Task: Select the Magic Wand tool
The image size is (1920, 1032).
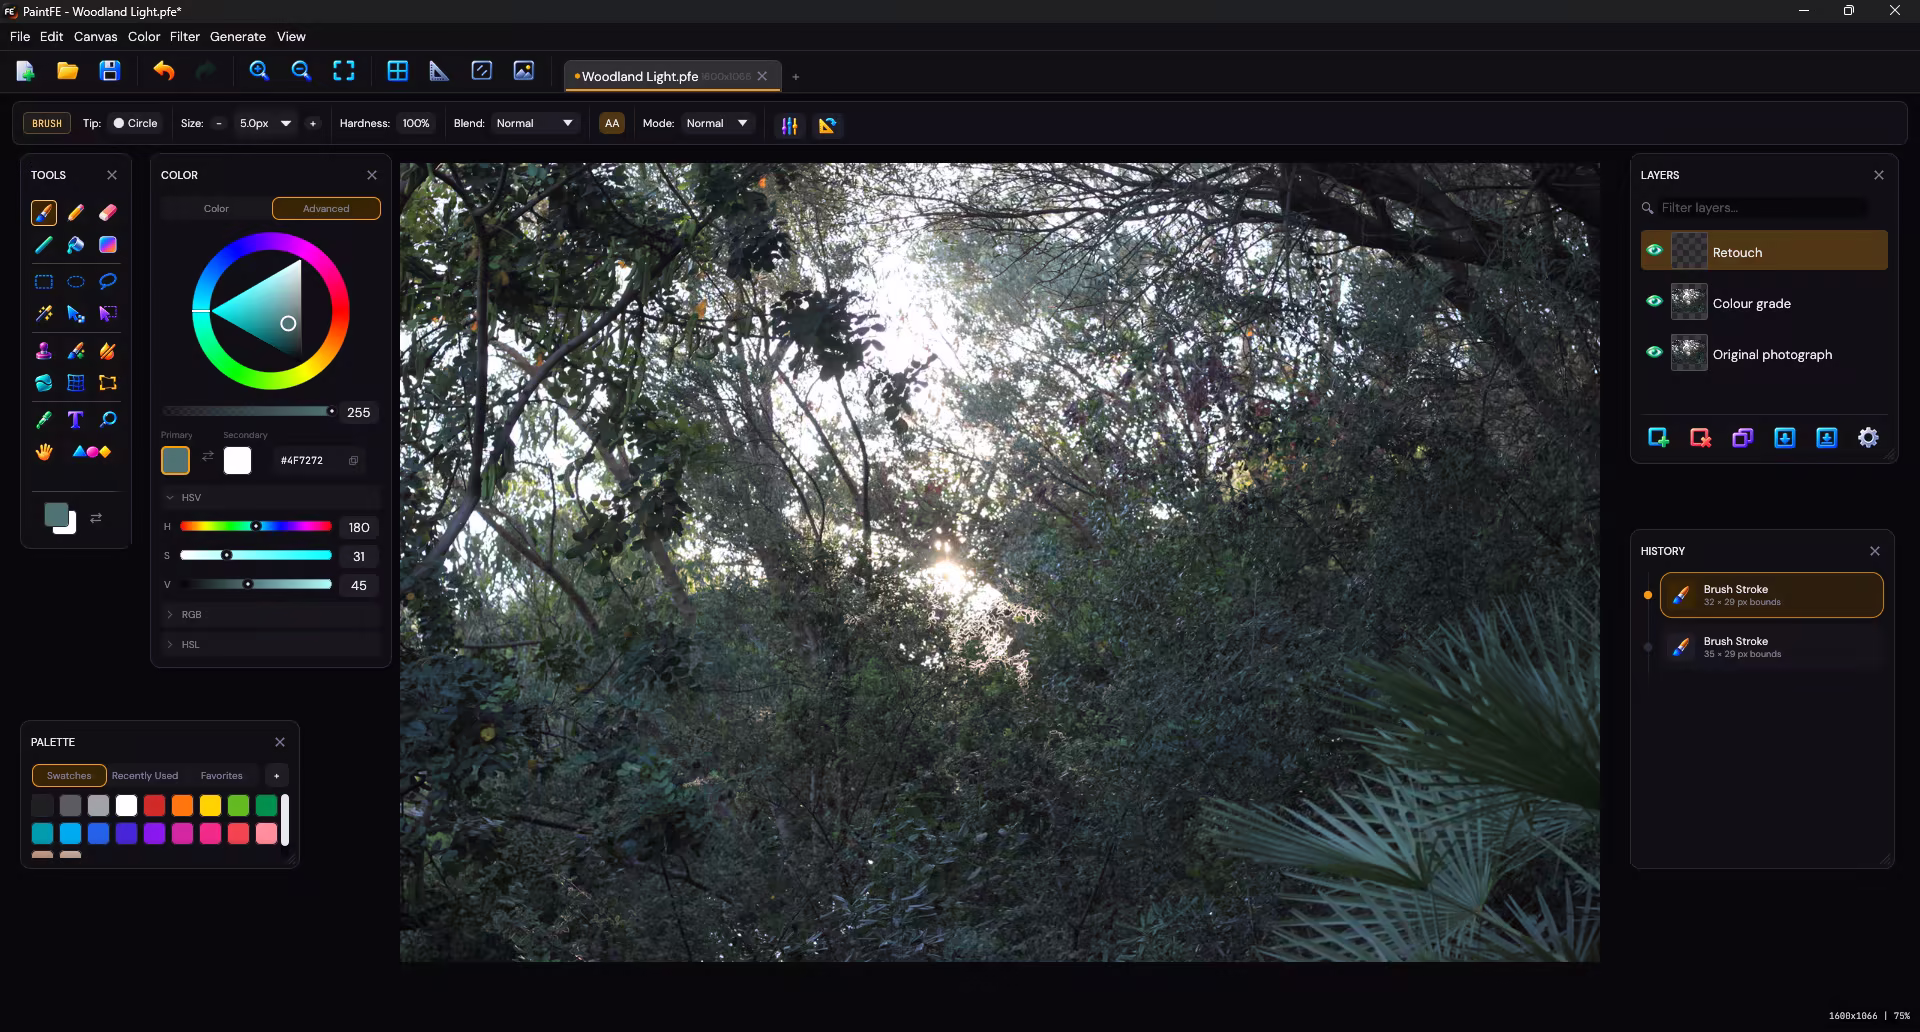Action: pyautogui.click(x=44, y=314)
